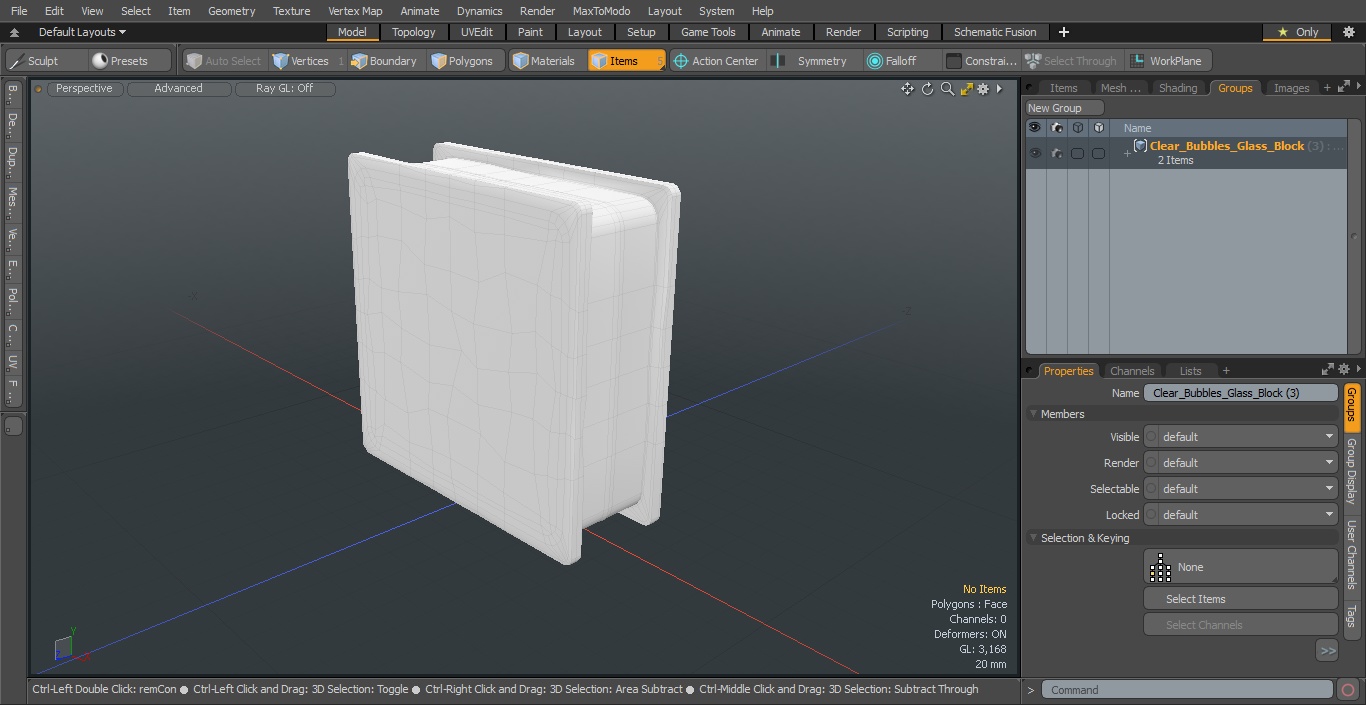Switch to the Images tab
The width and height of the screenshot is (1366, 705).
[1291, 88]
